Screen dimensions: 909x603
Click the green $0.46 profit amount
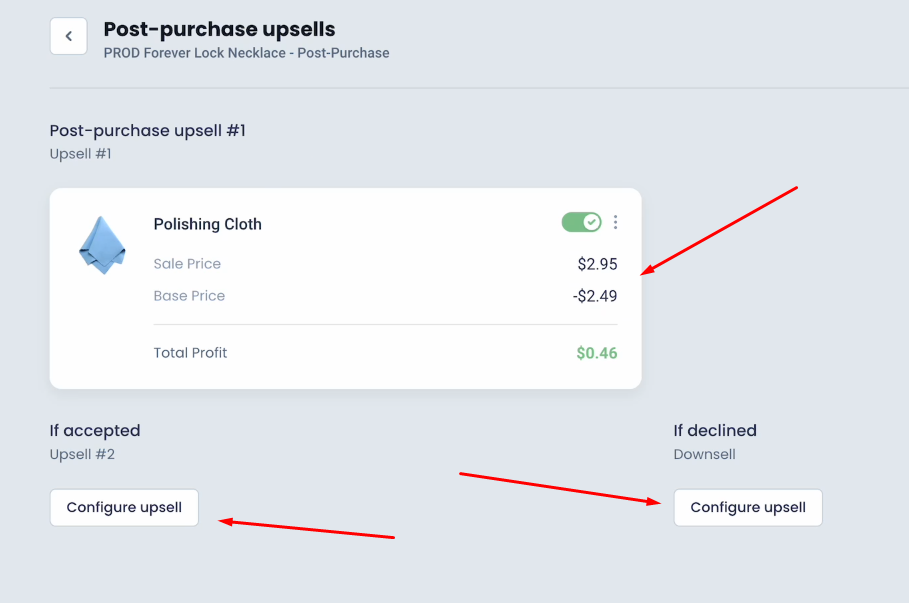pyautogui.click(x=597, y=353)
